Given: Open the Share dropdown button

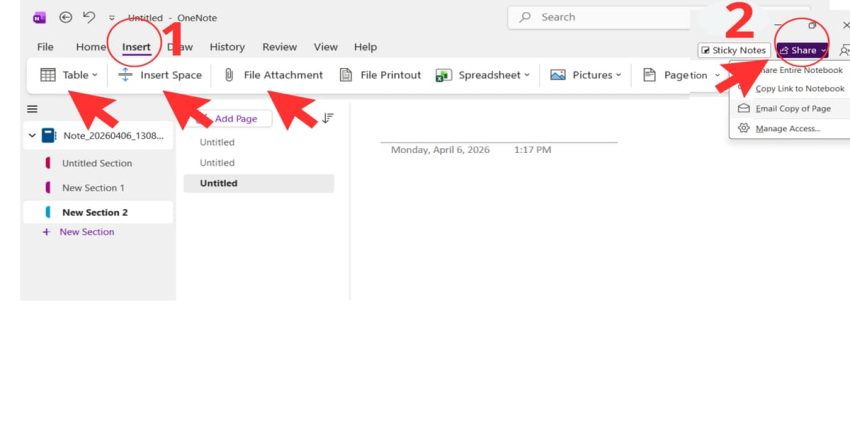Looking at the screenshot, I should point(803,50).
